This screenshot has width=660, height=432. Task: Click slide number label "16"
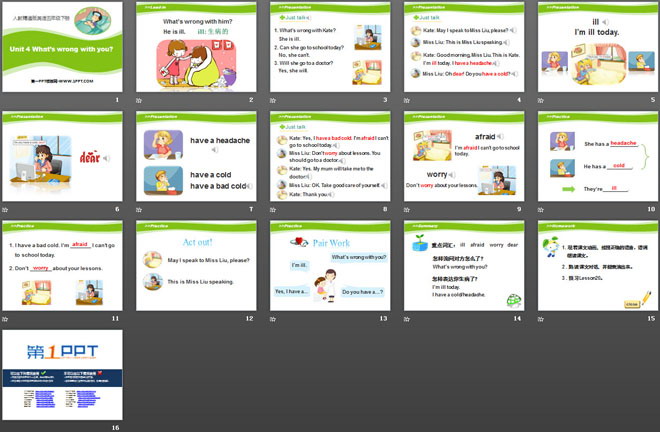pos(115,427)
